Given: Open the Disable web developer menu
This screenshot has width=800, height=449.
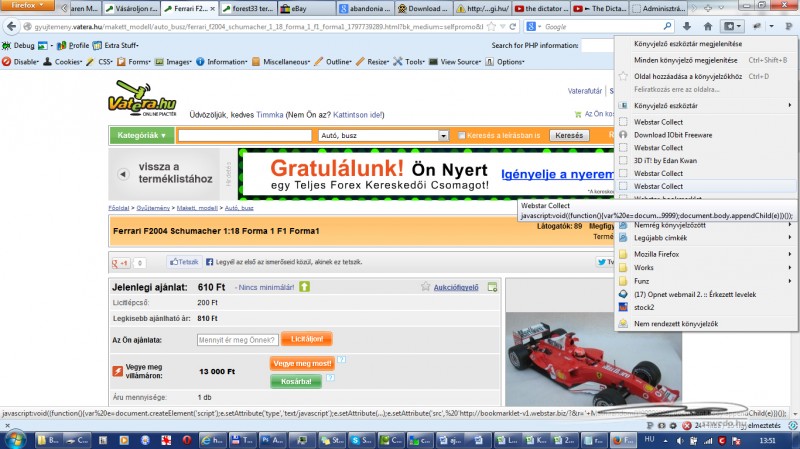Looking at the screenshot, I should tap(20, 62).
